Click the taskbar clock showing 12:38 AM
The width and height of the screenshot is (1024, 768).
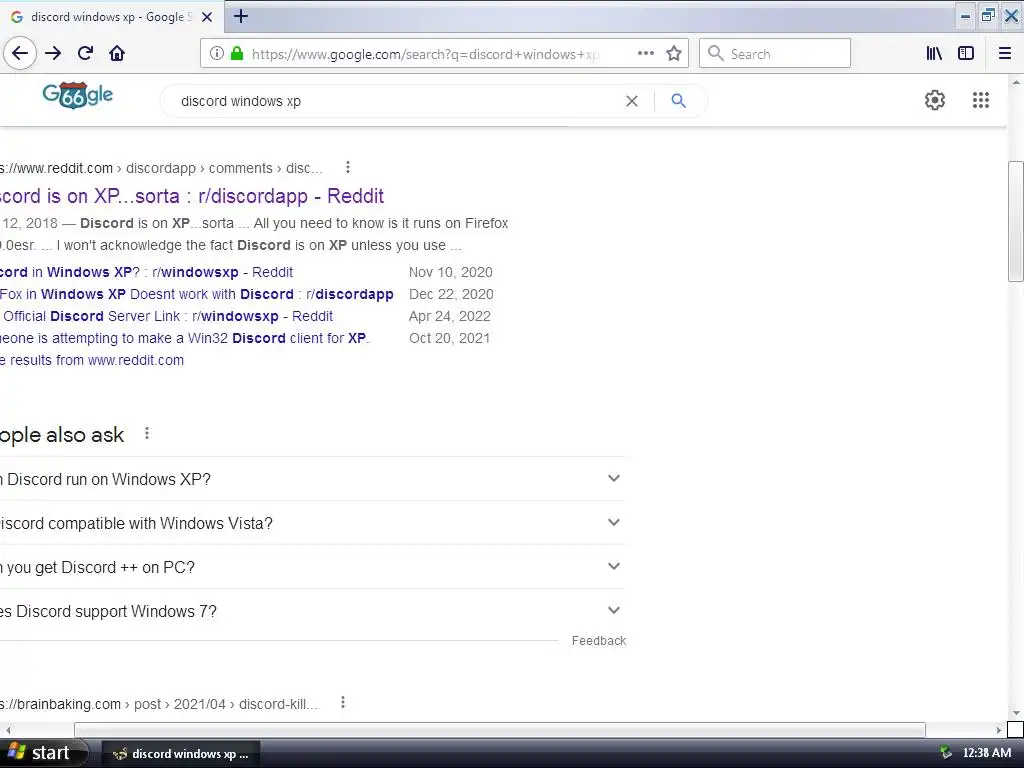tap(987, 753)
